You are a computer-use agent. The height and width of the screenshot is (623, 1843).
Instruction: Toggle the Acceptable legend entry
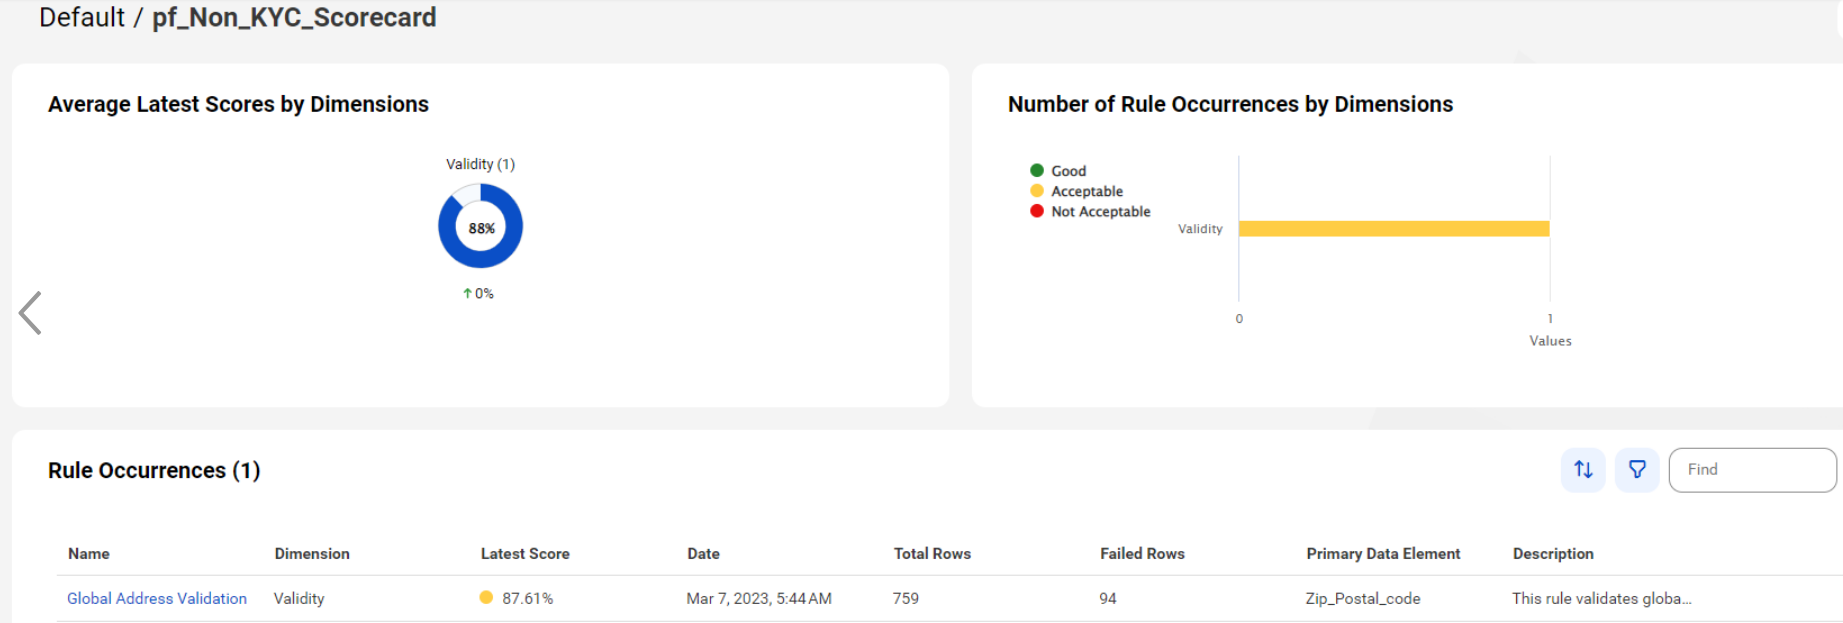(1077, 191)
